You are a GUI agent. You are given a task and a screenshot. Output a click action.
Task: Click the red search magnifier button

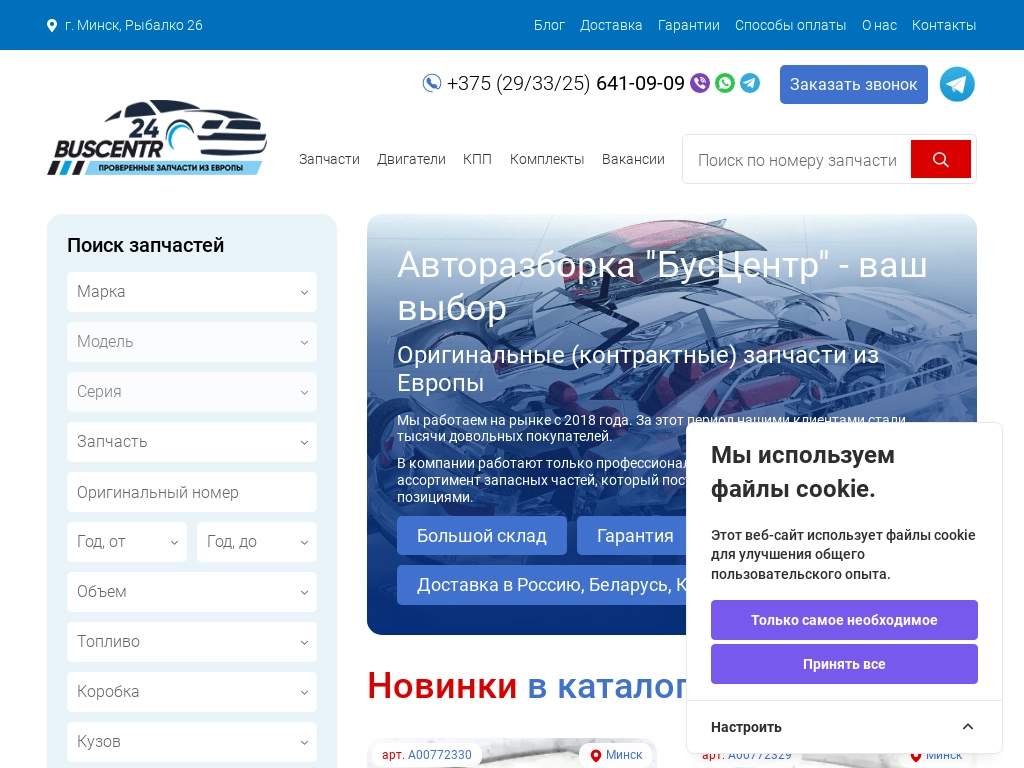click(x=940, y=160)
